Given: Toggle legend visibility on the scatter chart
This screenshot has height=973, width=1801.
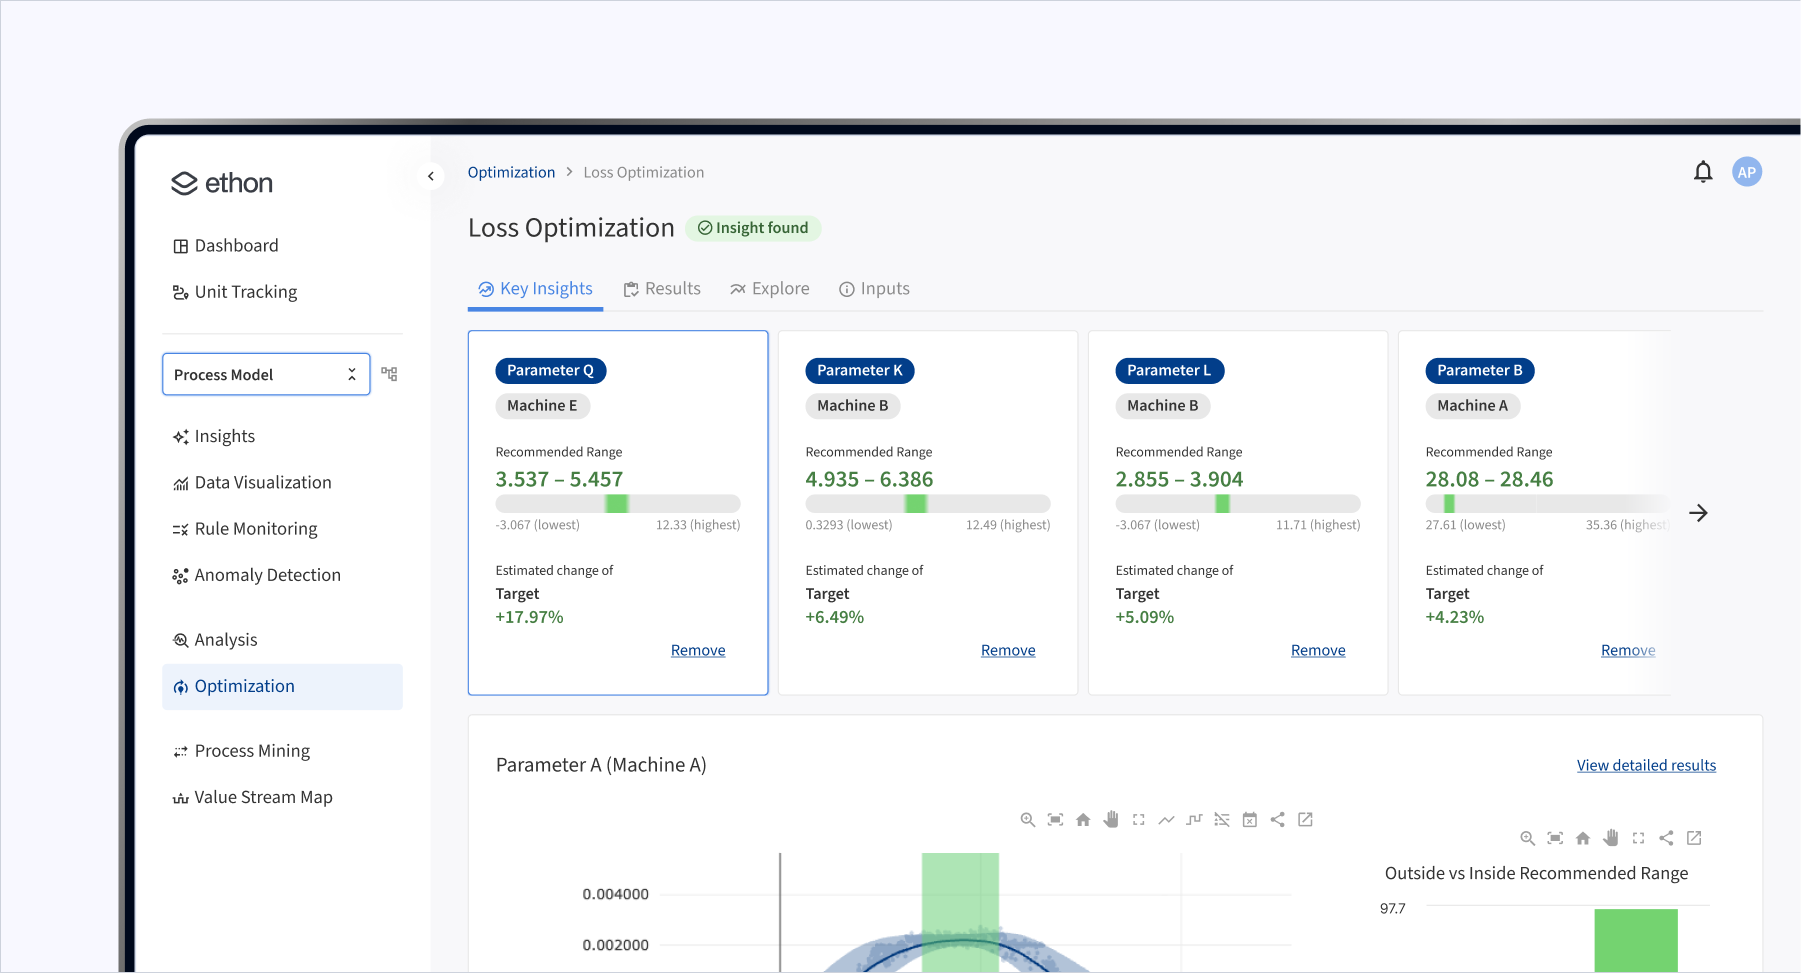Looking at the screenshot, I should tap(1221, 819).
